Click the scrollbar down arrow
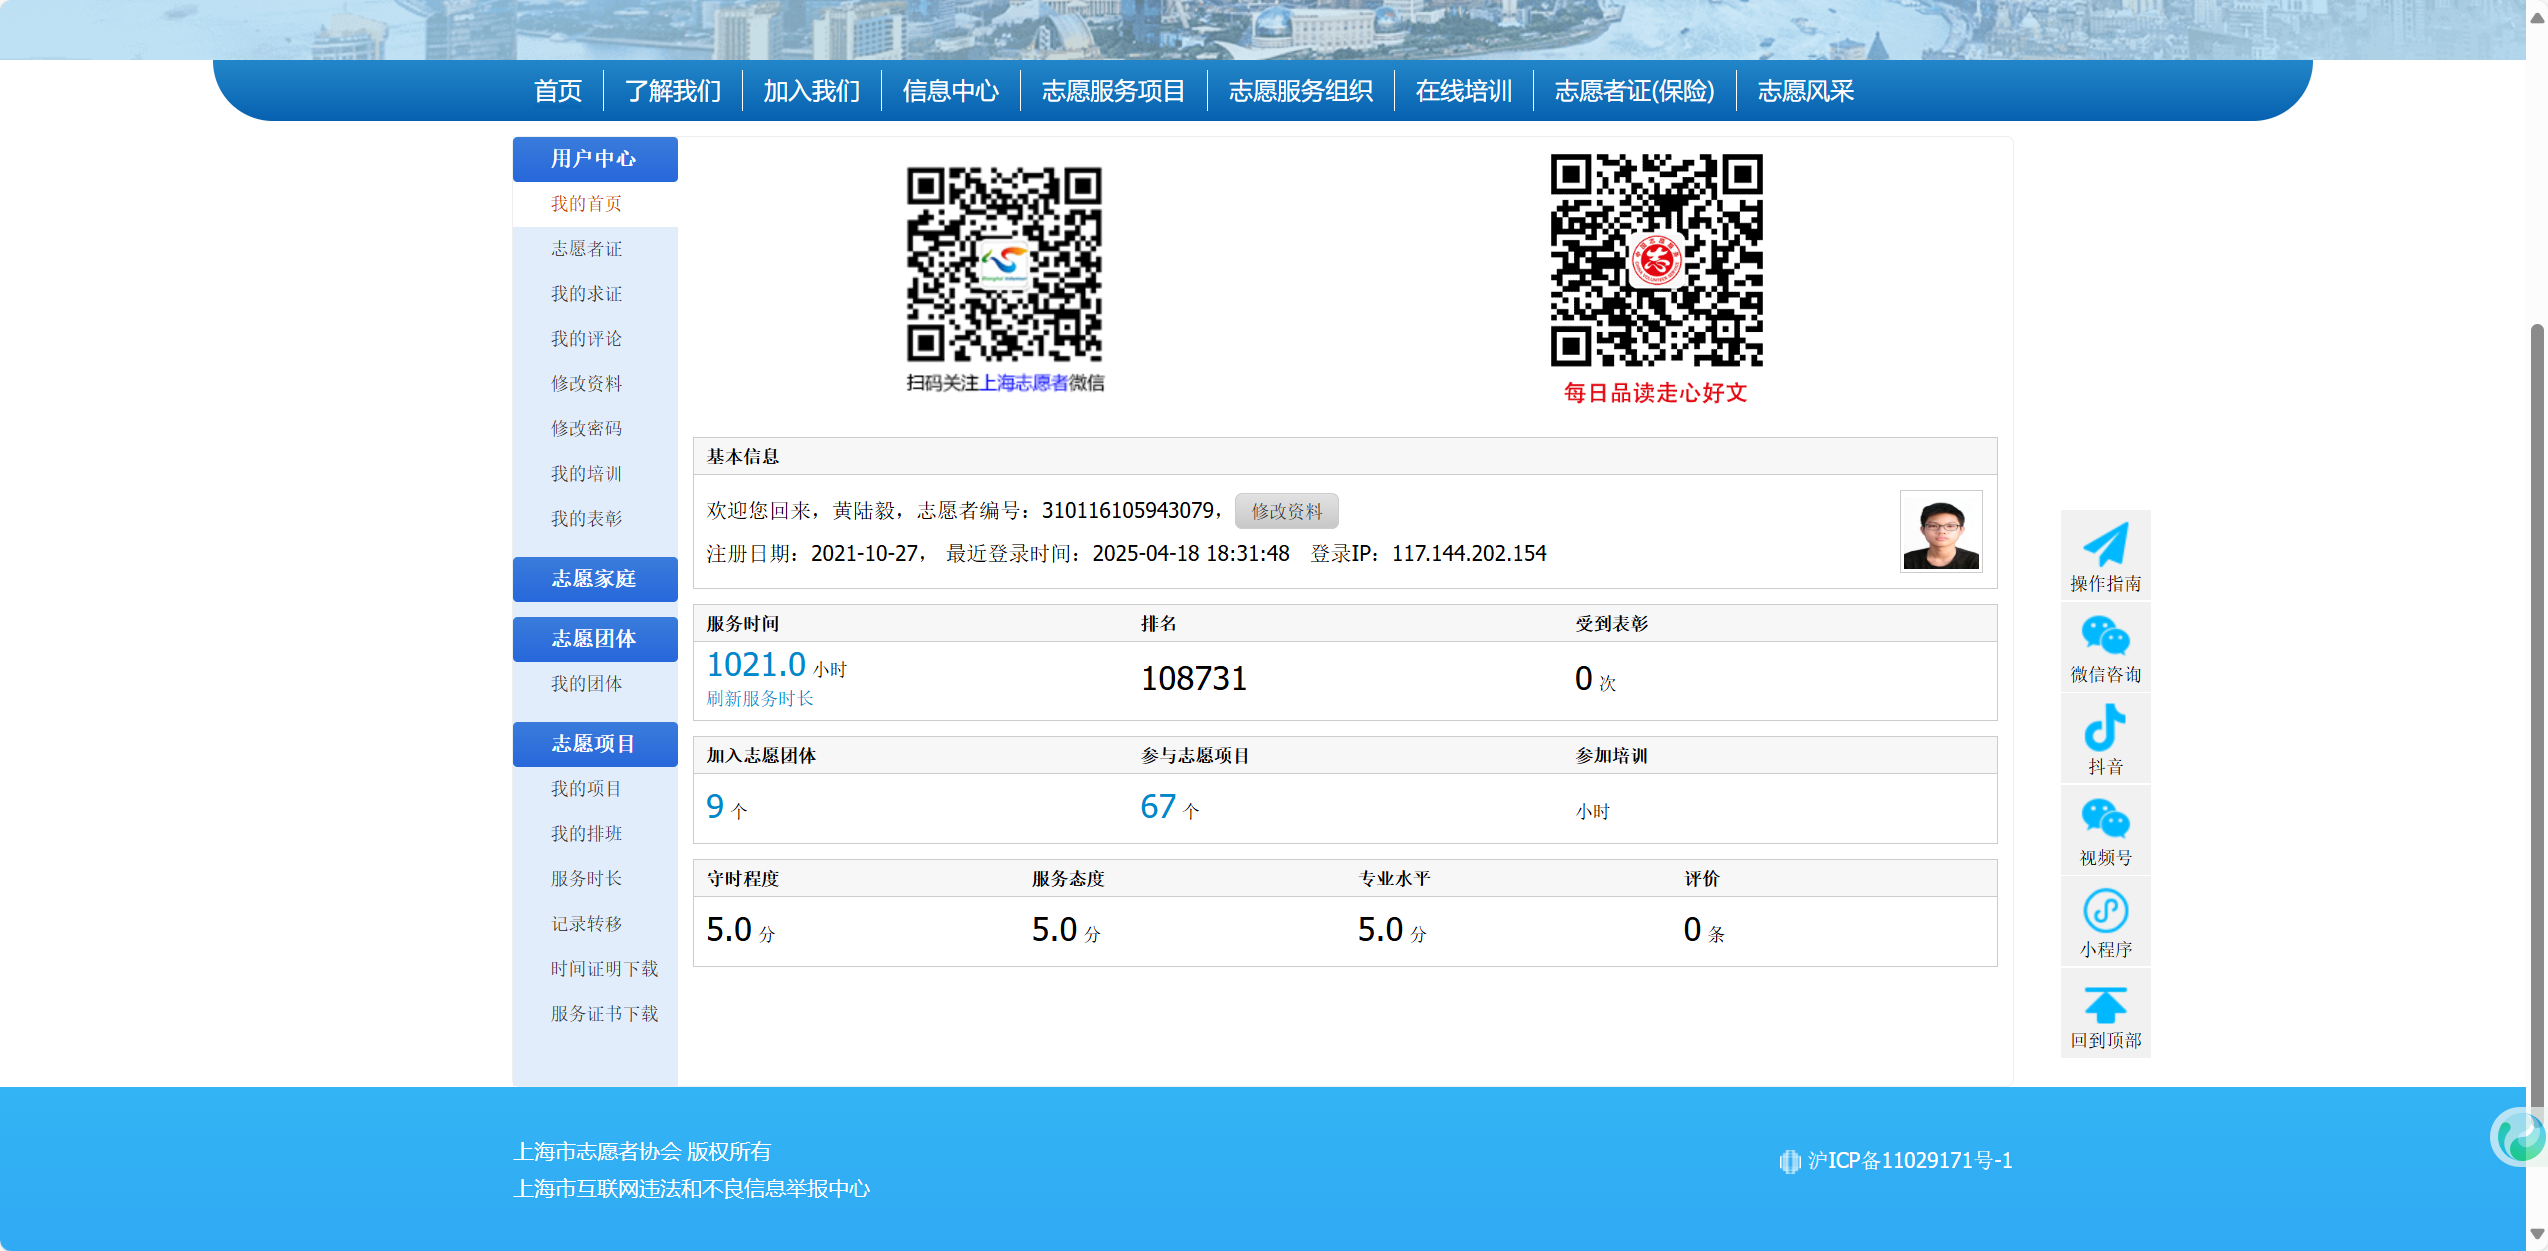 2537,1234
